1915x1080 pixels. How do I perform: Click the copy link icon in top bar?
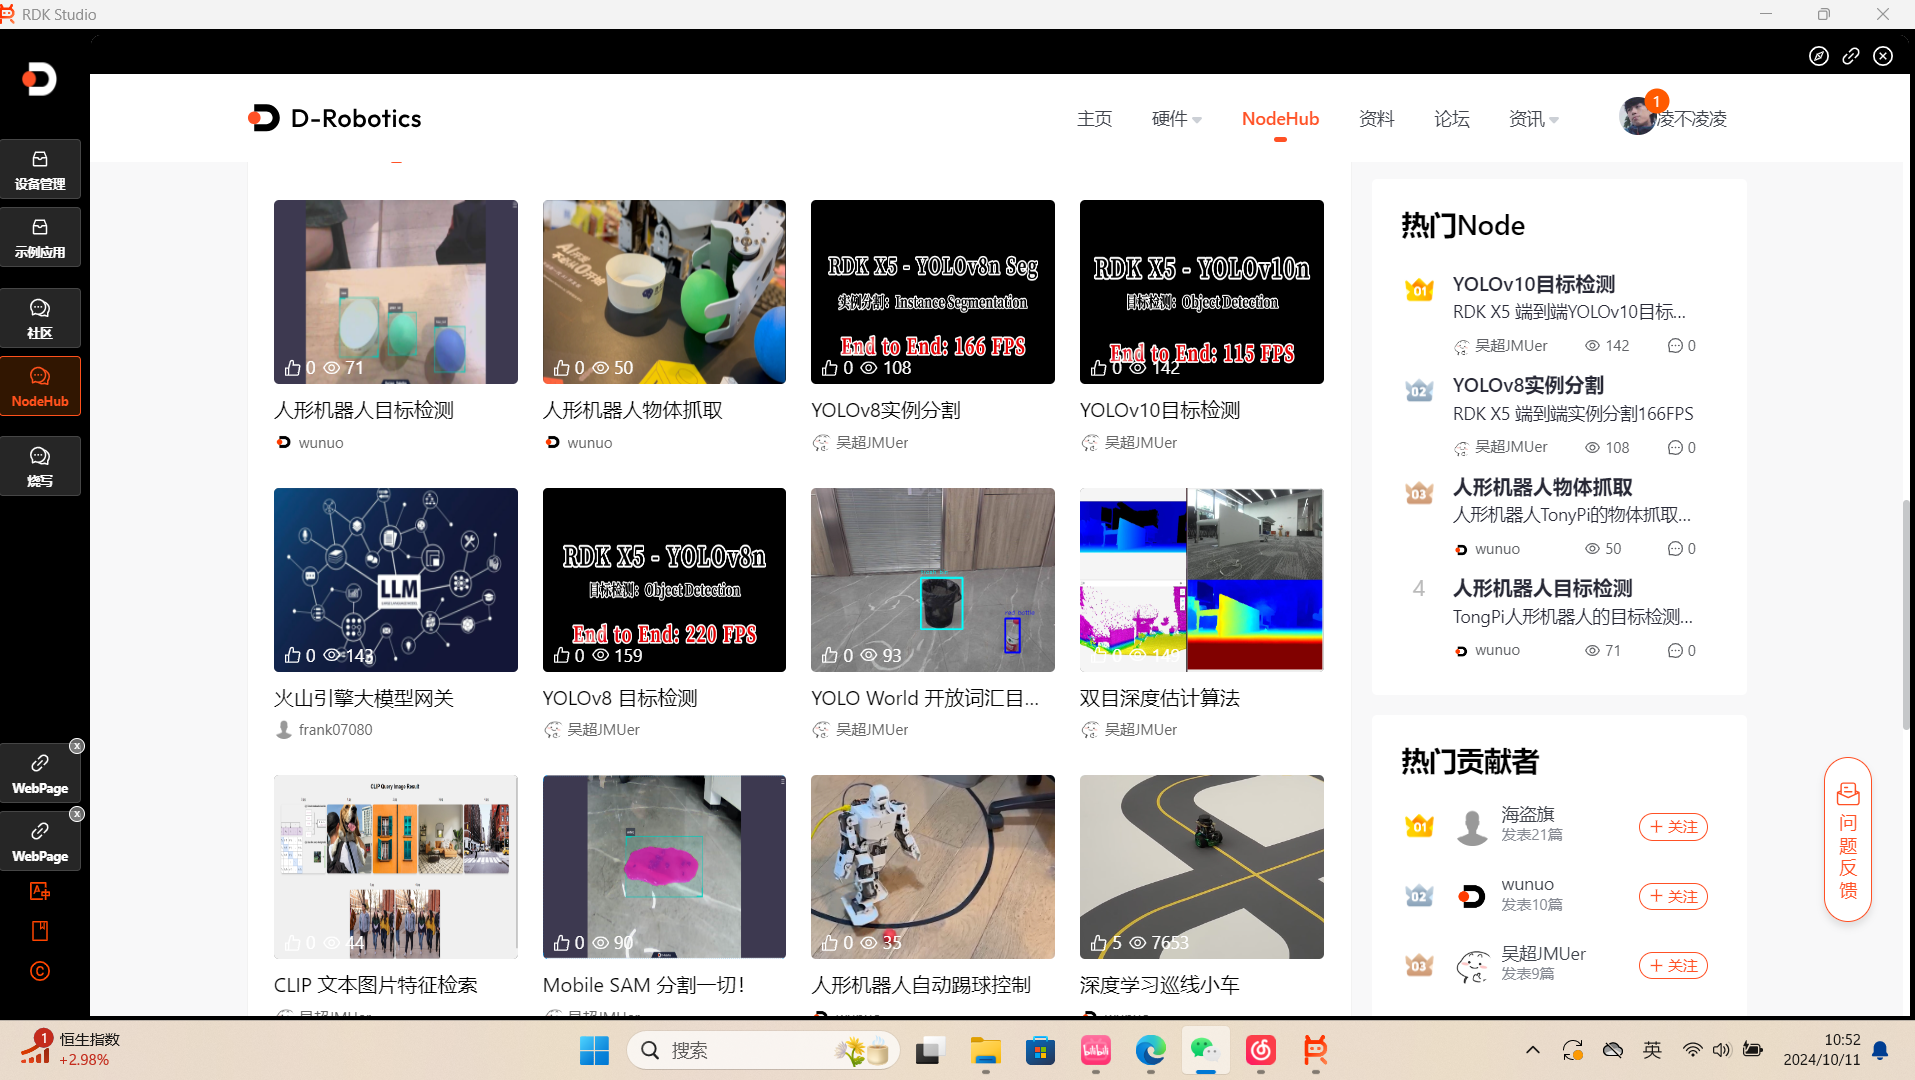tap(1851, 56)
